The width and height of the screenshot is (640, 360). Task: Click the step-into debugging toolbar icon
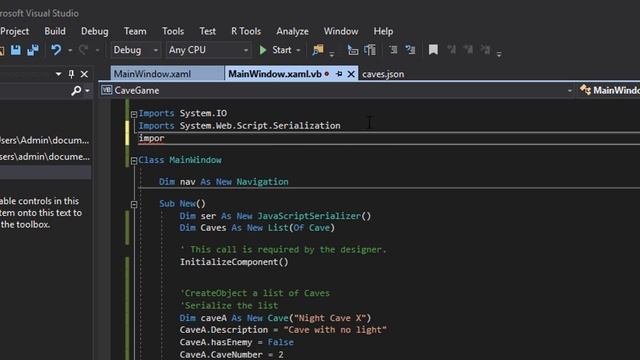353,50
